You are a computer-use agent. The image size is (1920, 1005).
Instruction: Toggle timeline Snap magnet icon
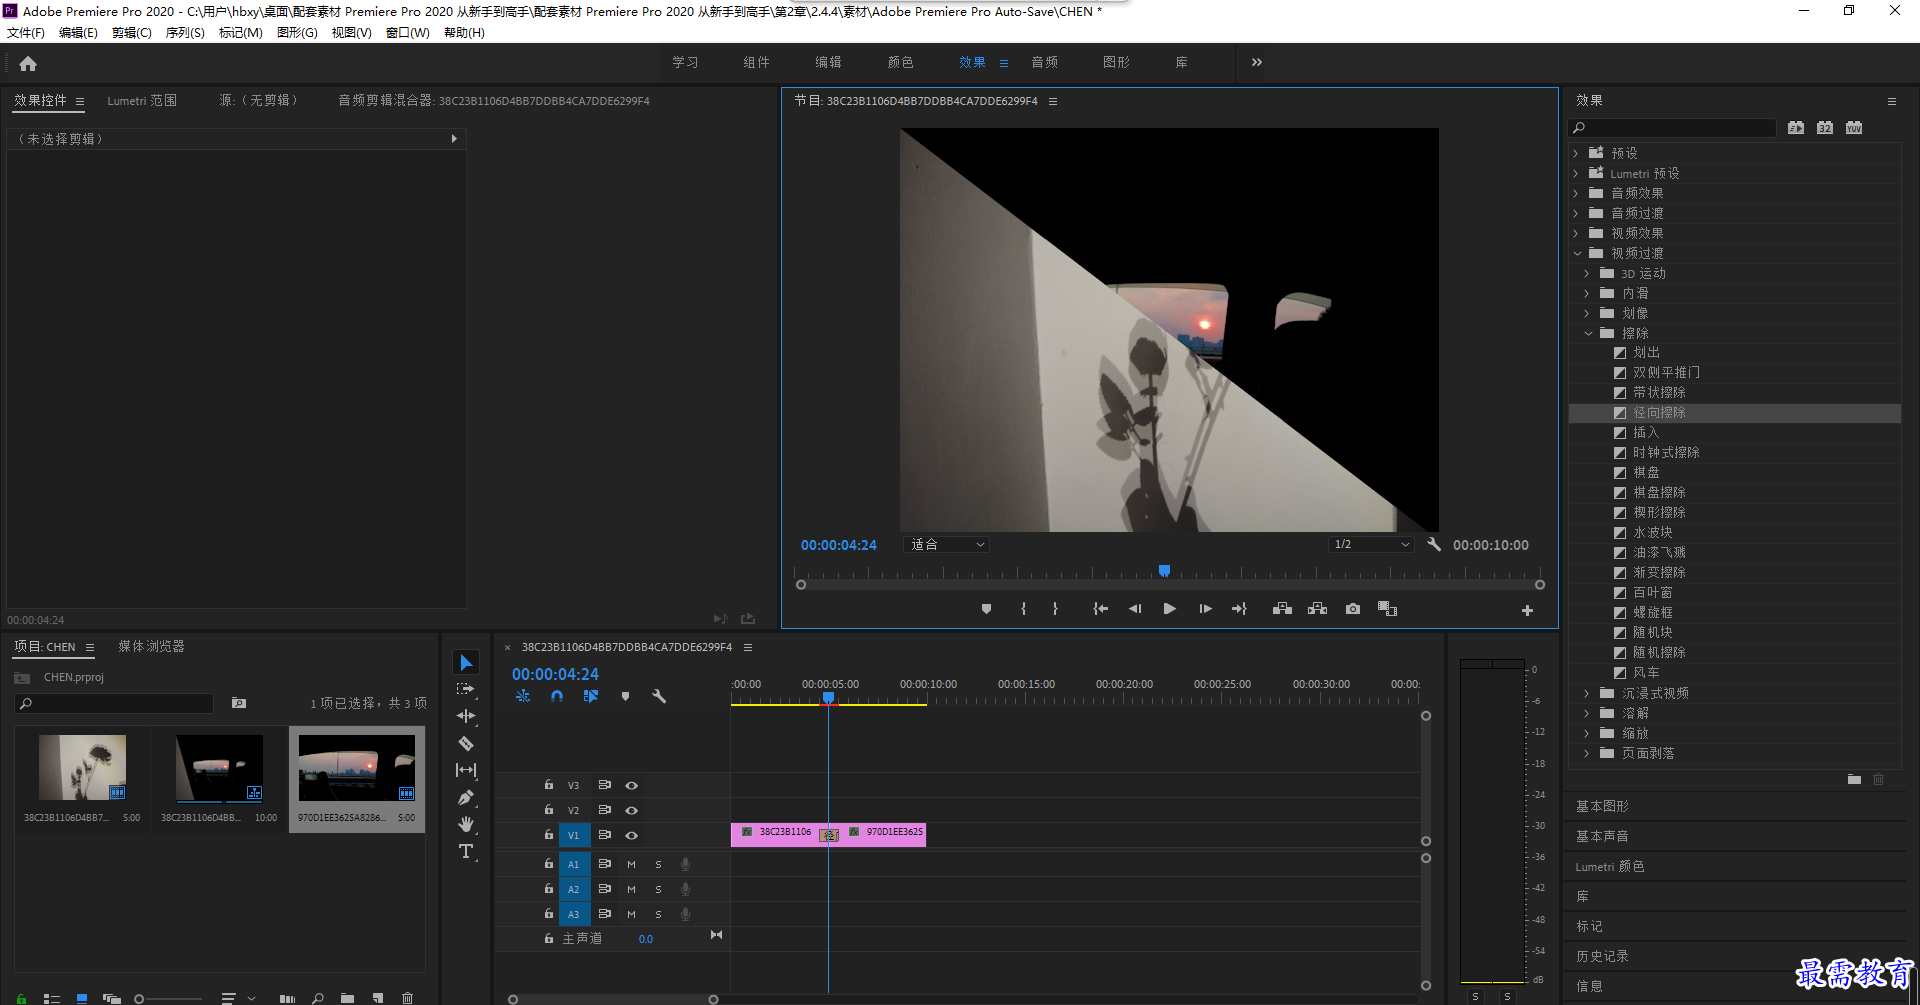(557, 696)
